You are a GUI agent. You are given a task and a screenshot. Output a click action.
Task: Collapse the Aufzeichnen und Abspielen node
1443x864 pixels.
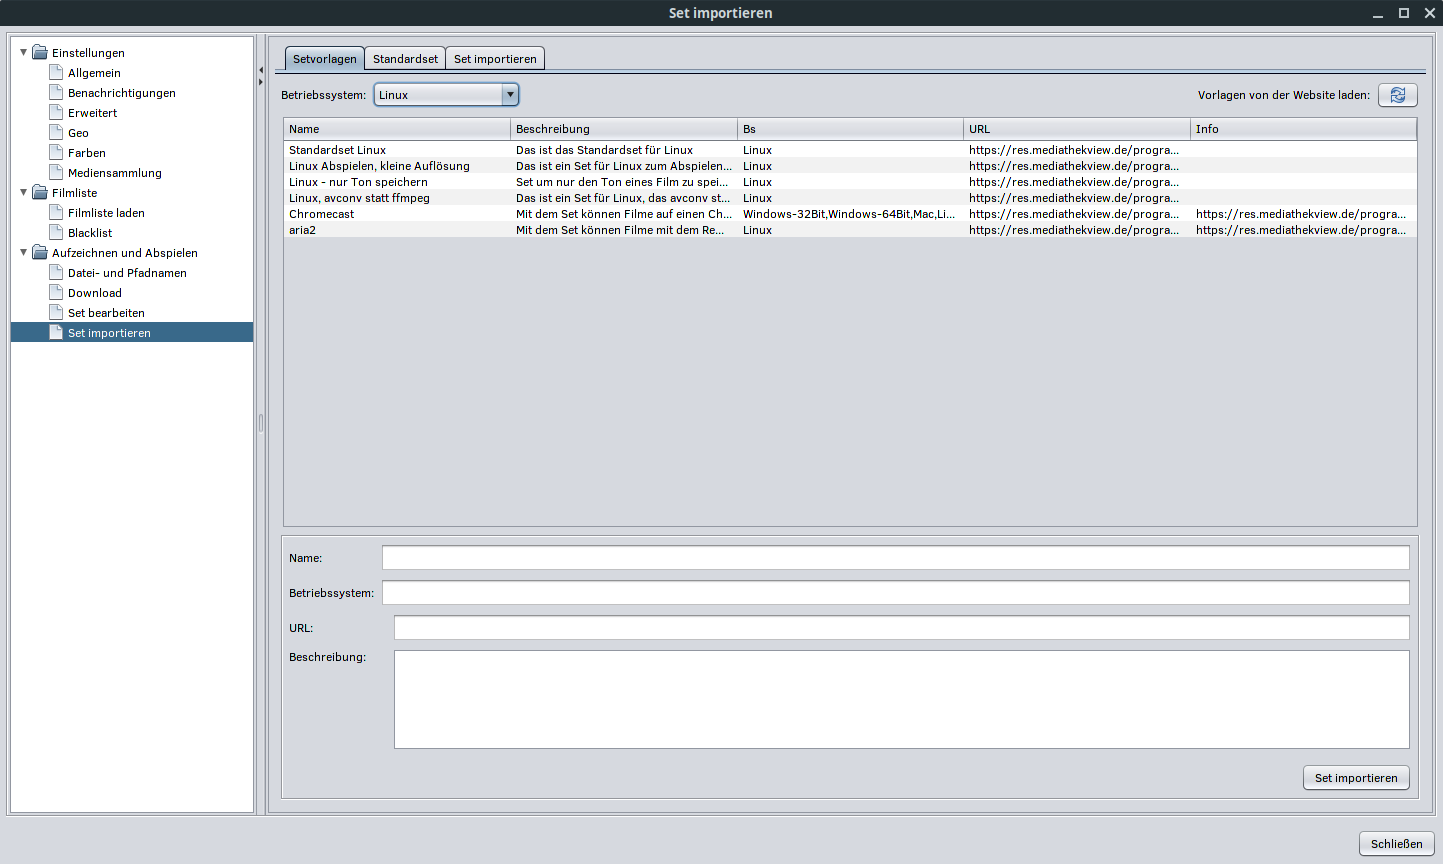point(24,252)
